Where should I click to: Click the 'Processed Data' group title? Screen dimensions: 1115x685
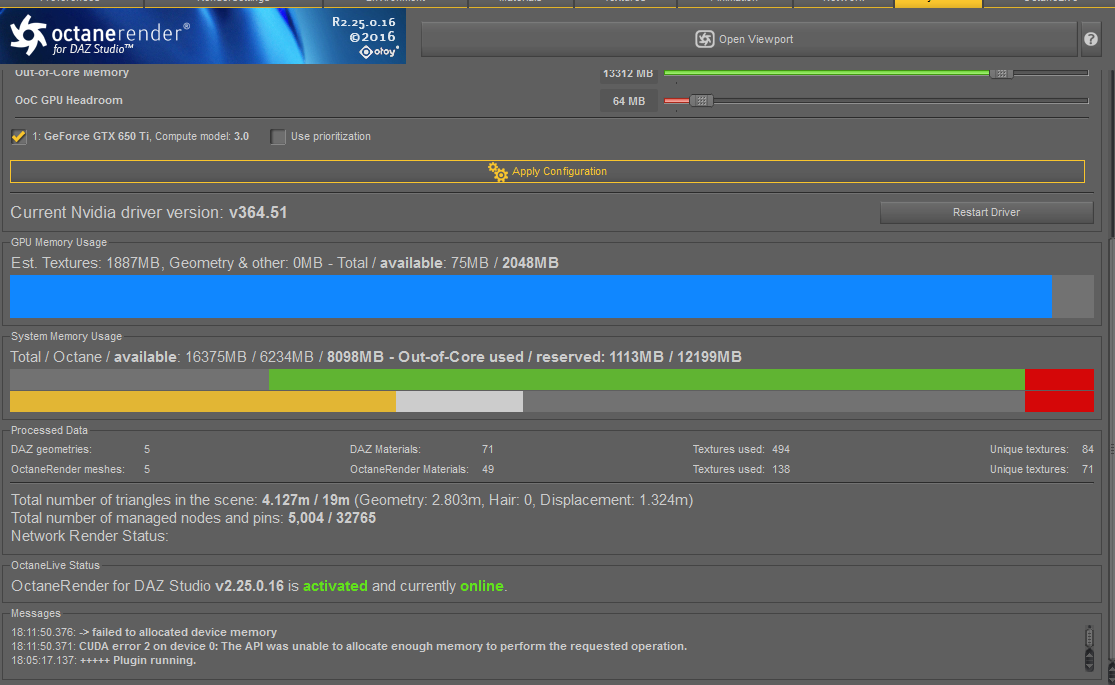click(49, 430)
